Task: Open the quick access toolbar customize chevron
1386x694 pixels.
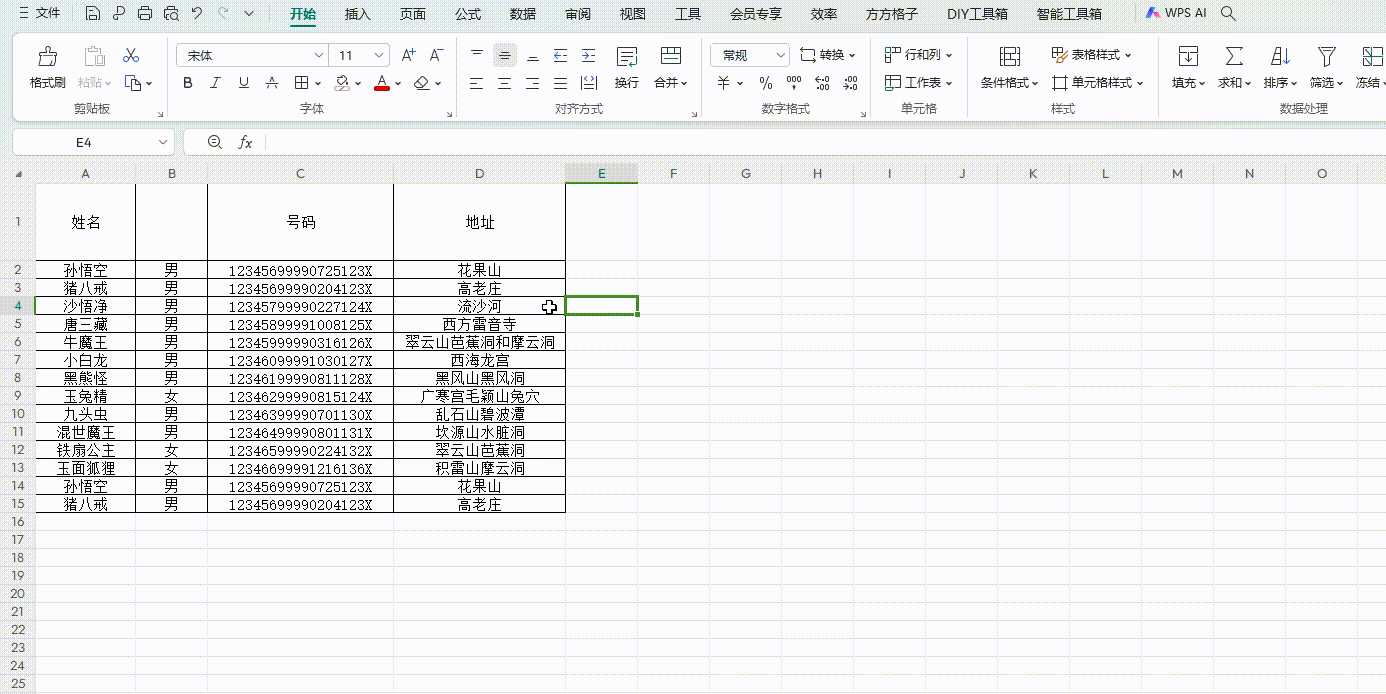Action: (249, 14)
